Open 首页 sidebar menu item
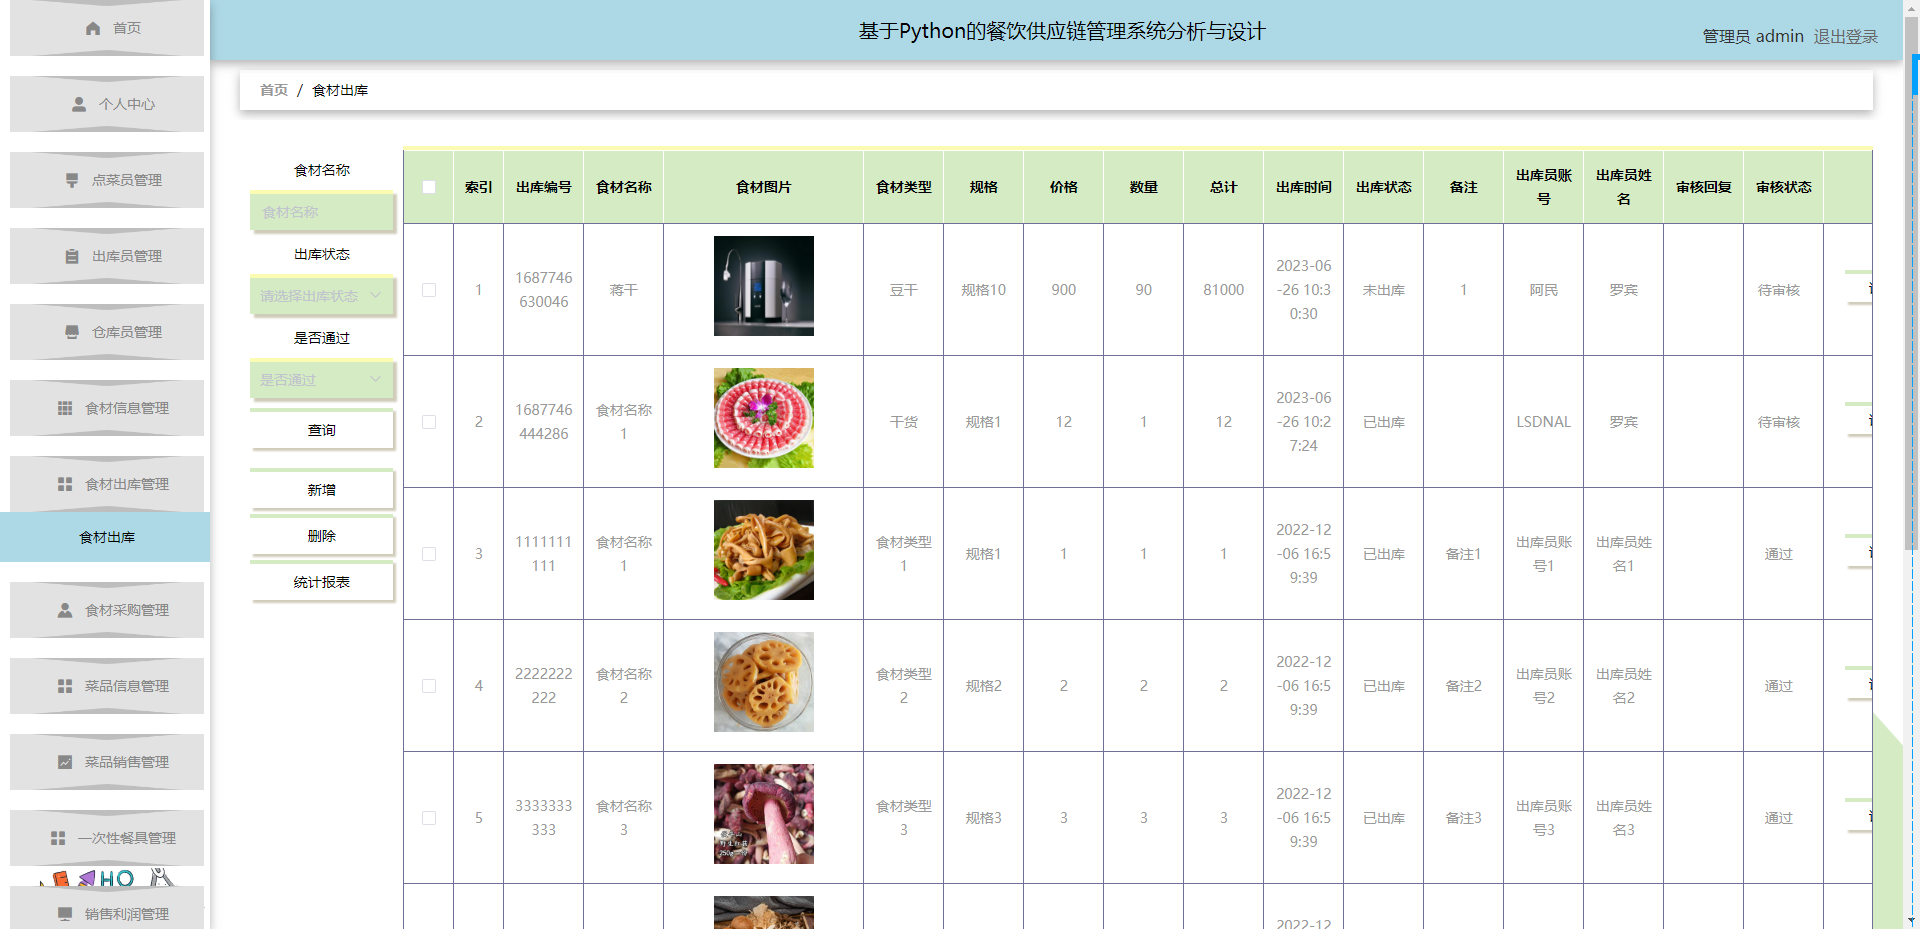Screen dimensions: 1920x929 click(107, 28)
